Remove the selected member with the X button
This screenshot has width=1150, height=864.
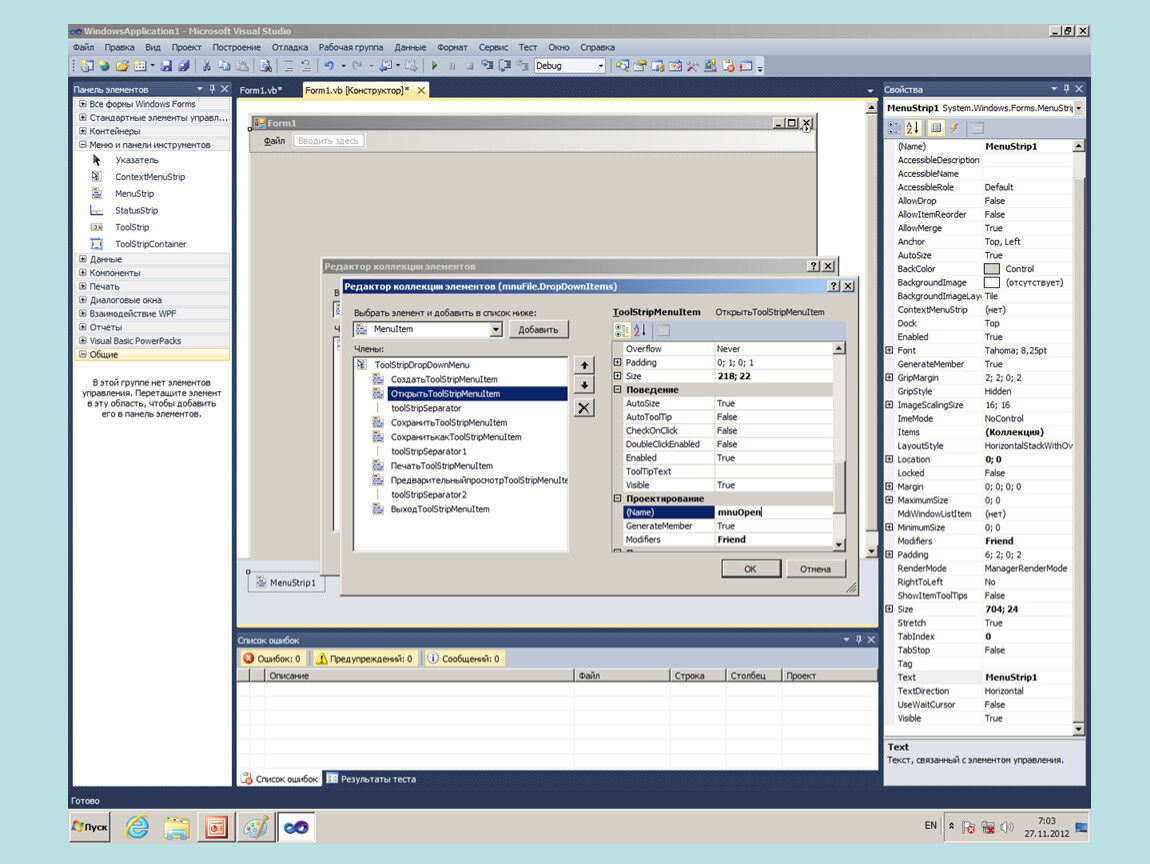(x=584, y=409)
